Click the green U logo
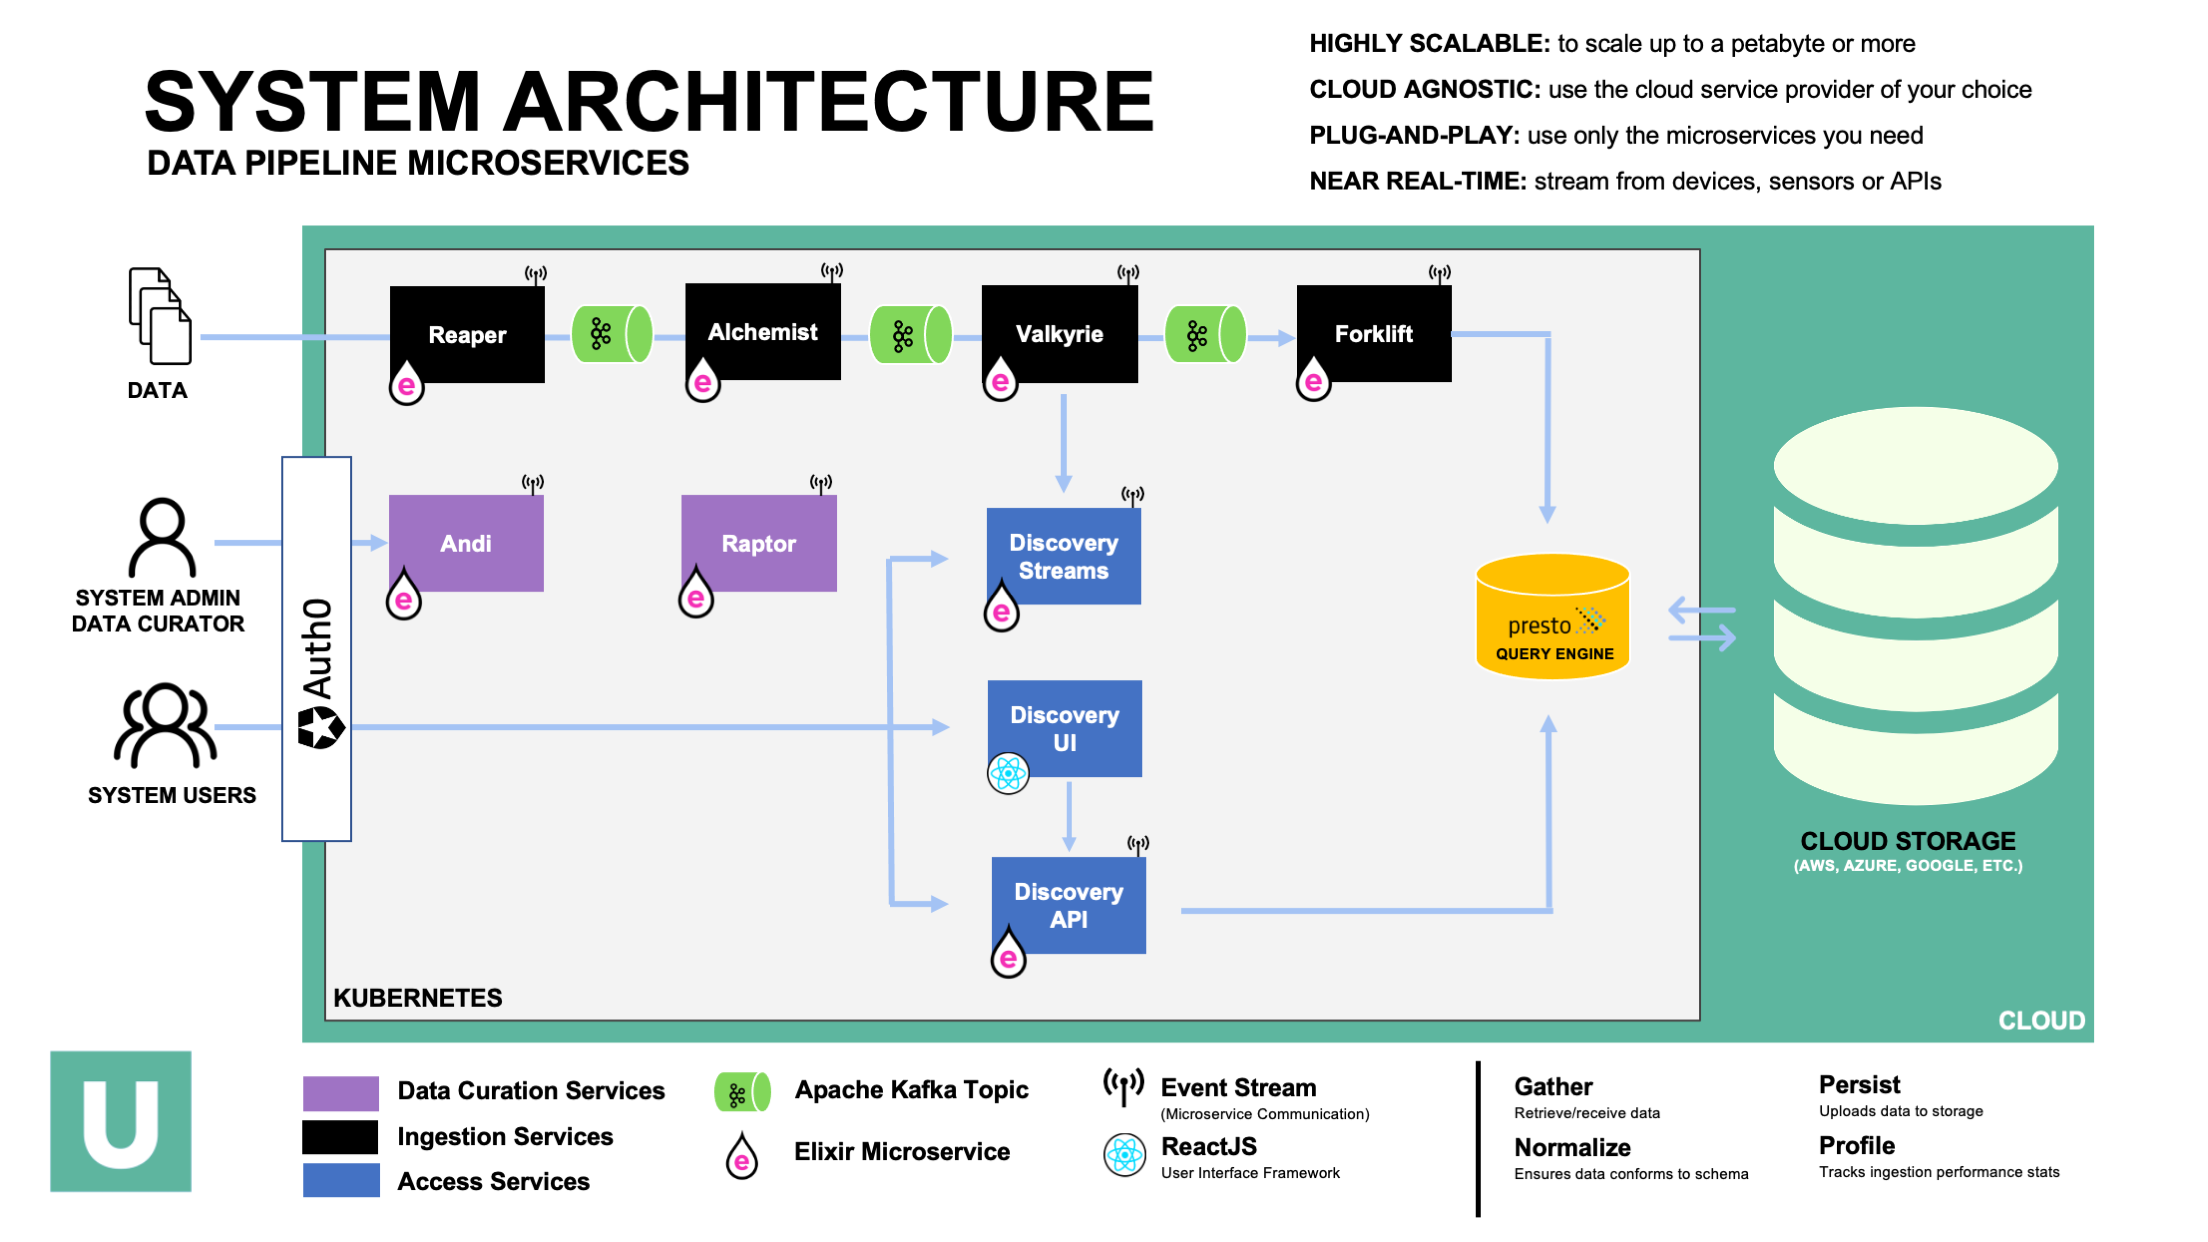Image resolution: width=2208 pixels, height=1242 pixels. point(121,1121)
